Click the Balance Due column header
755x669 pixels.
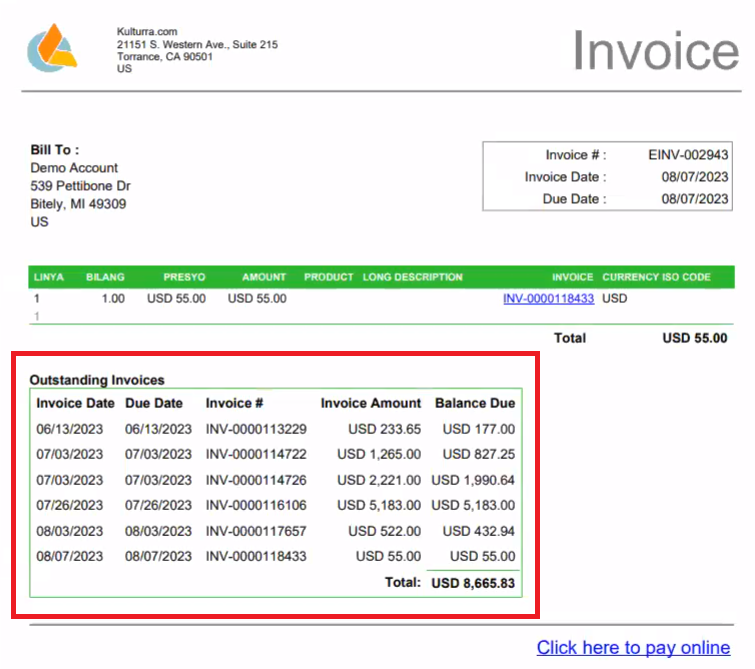point(475,403)
